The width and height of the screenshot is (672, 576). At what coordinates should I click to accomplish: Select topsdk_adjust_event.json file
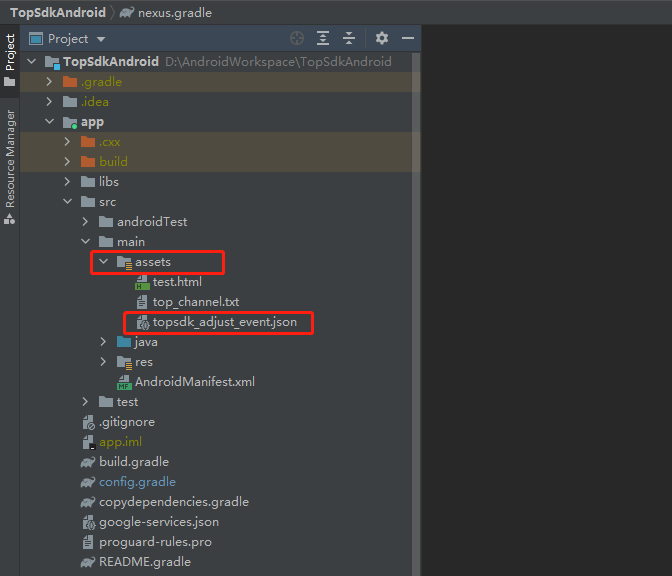coord(224,322)
